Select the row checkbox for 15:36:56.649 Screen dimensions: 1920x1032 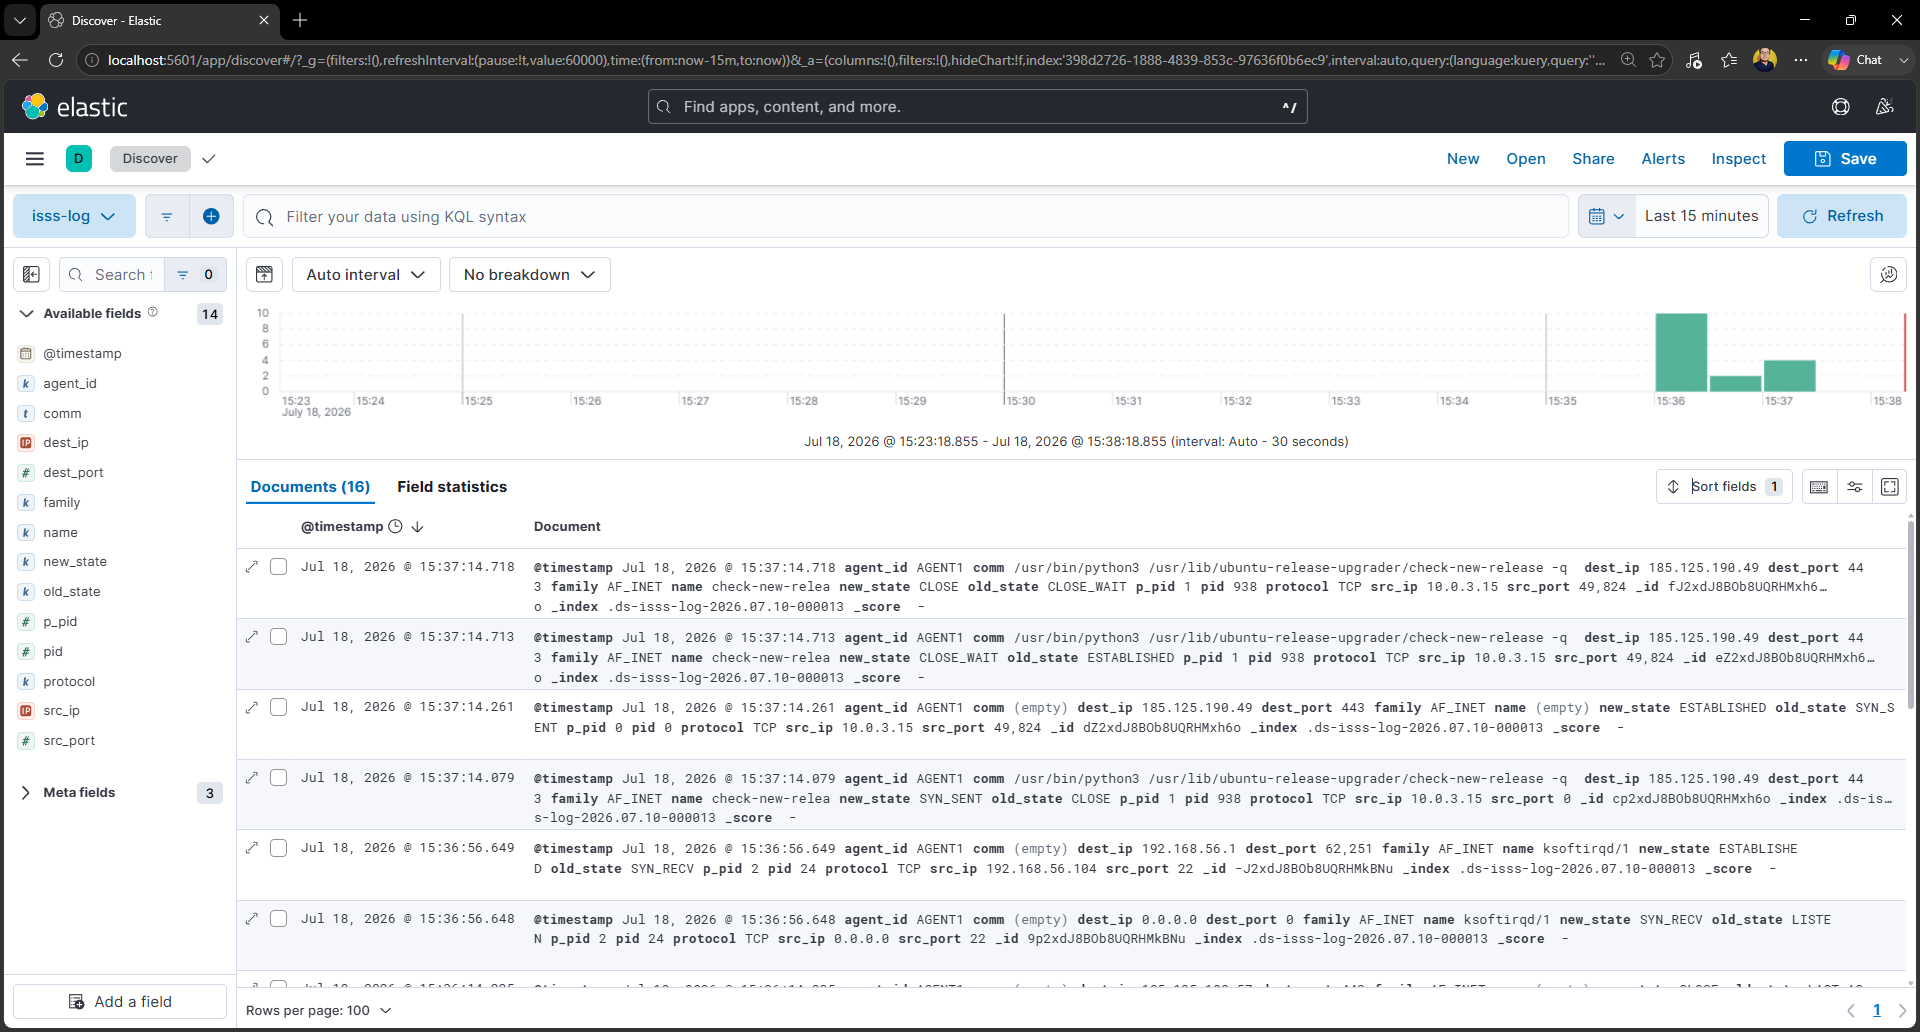[x=279, y=848]
